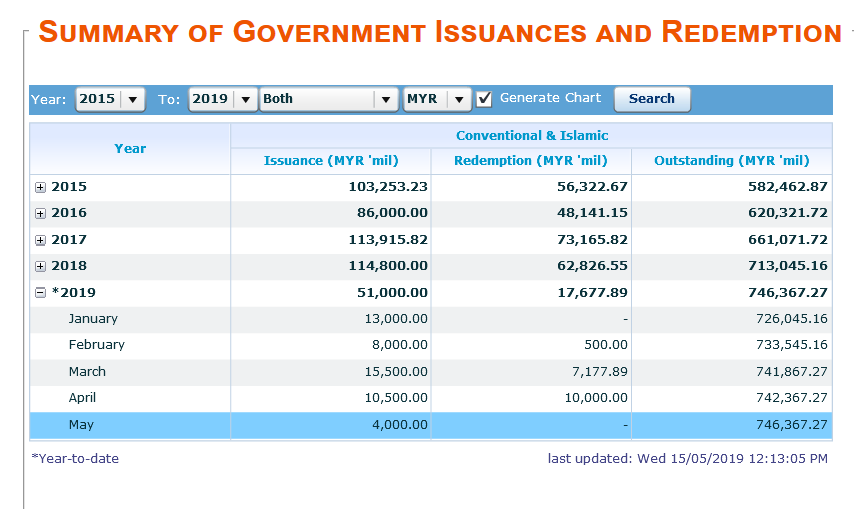Image resolution: width=854 pixels, height=509 pixels.
Task: Open the MYR currency dropdown
Action: 437,99
